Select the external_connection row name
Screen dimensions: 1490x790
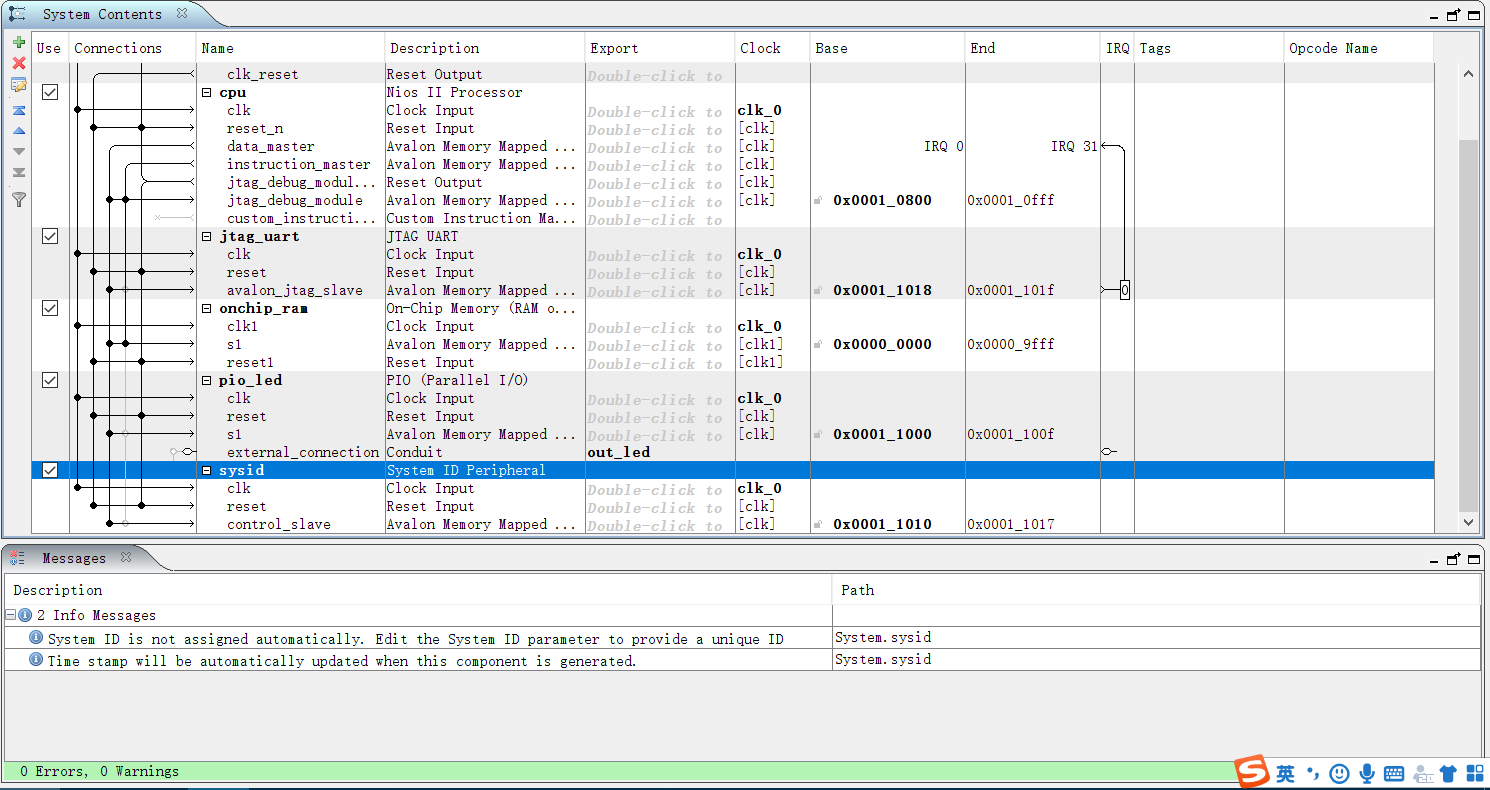pyautogui.click(x=303, y=452)
